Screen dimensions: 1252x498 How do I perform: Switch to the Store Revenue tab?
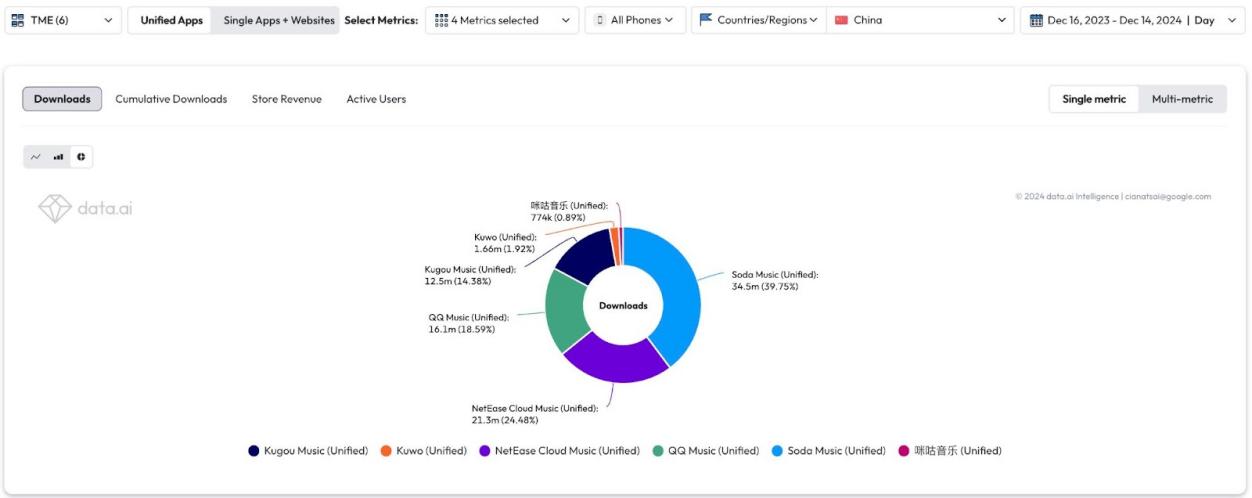tap(287, 99)
